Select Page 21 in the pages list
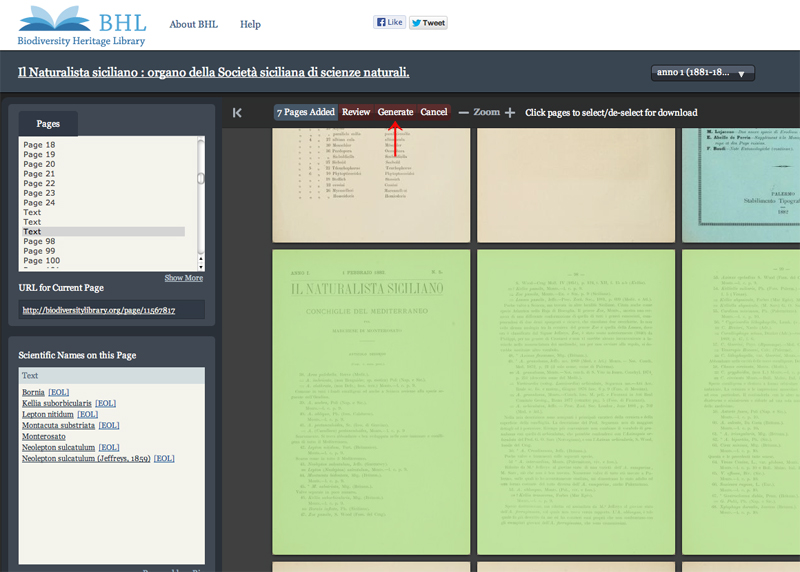Image resolution: width=800 pixels, height=572 pixels. 39,174
